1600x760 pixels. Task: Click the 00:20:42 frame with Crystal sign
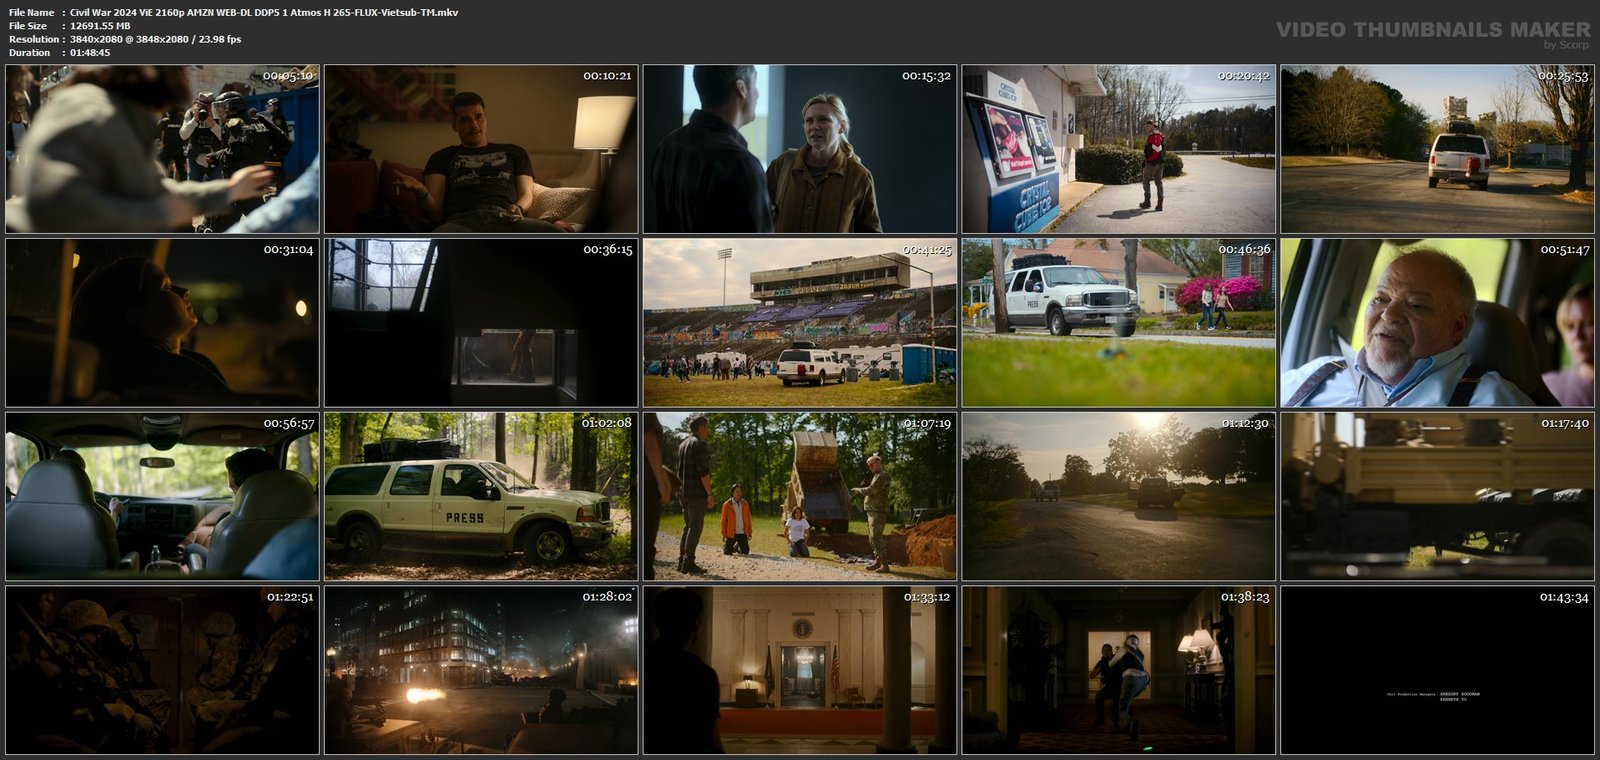coord(1119,149)
